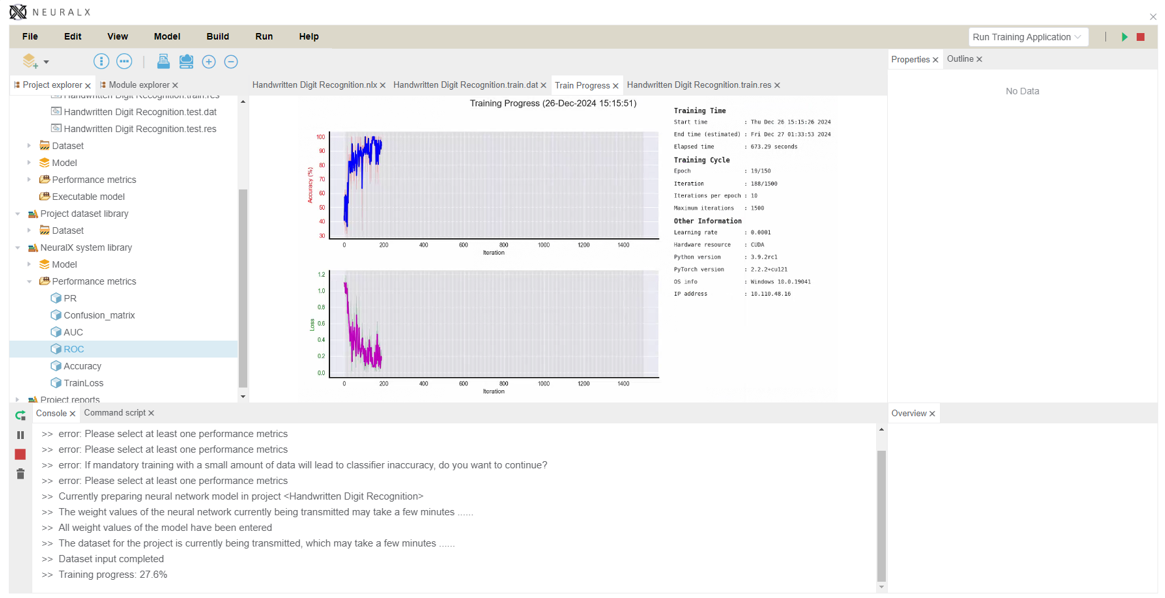
Task: Click the vertical dots circle toolbar icon
Action: click(101, 62)
